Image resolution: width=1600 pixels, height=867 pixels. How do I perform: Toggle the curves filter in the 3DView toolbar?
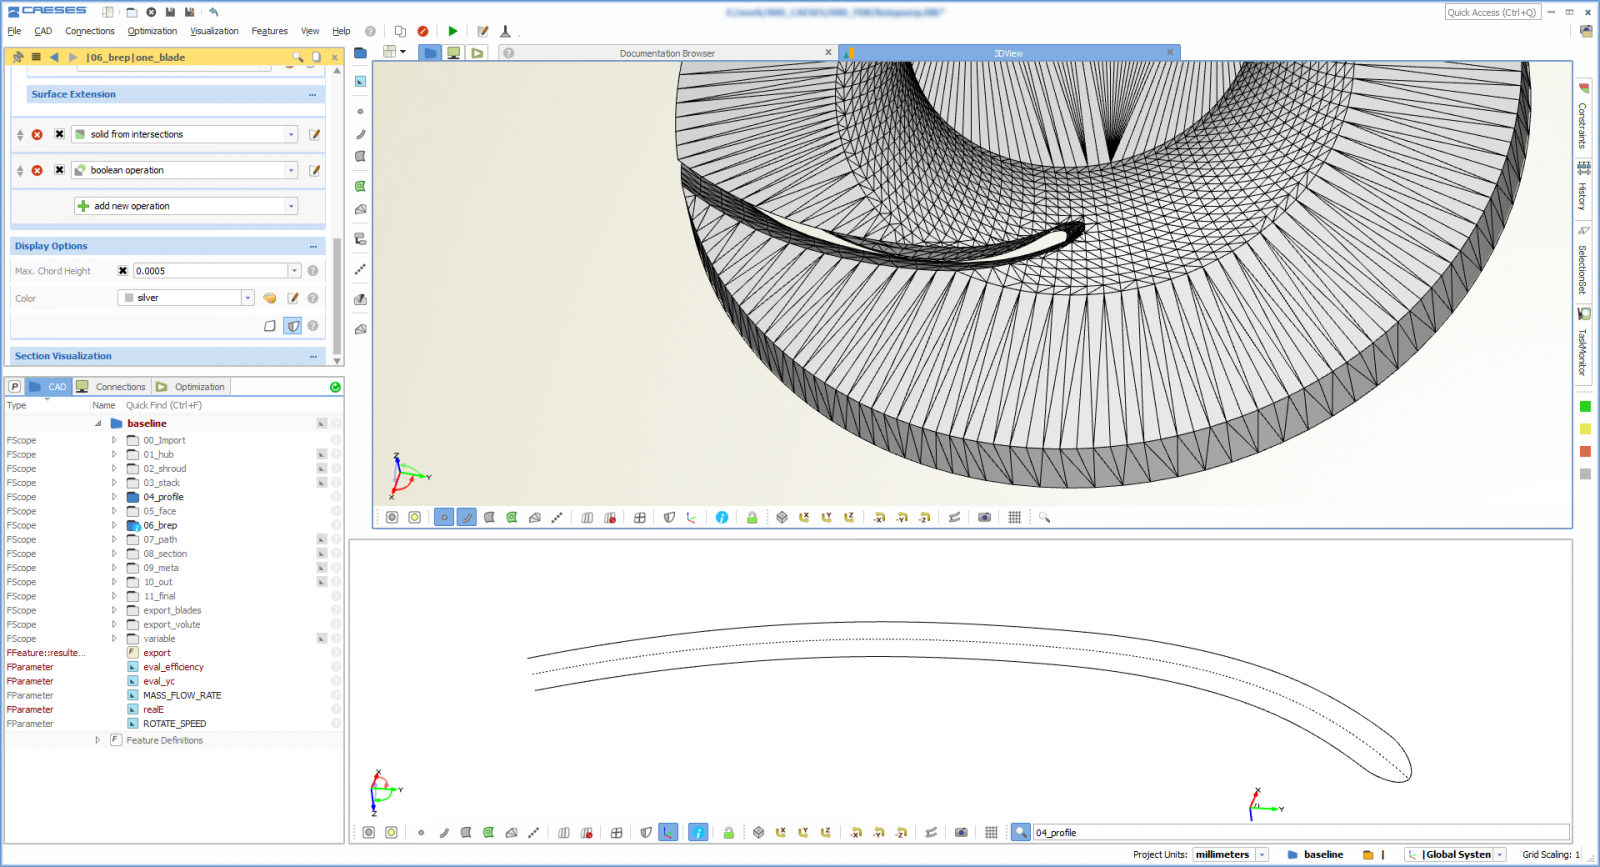click(467, 517)
